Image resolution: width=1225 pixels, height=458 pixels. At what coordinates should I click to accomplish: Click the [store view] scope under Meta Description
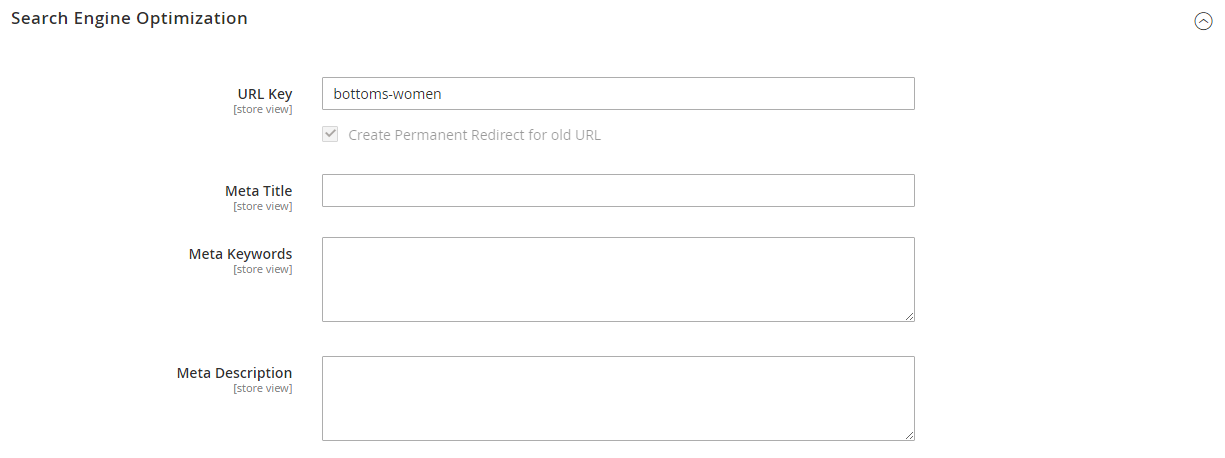[263, 388]
